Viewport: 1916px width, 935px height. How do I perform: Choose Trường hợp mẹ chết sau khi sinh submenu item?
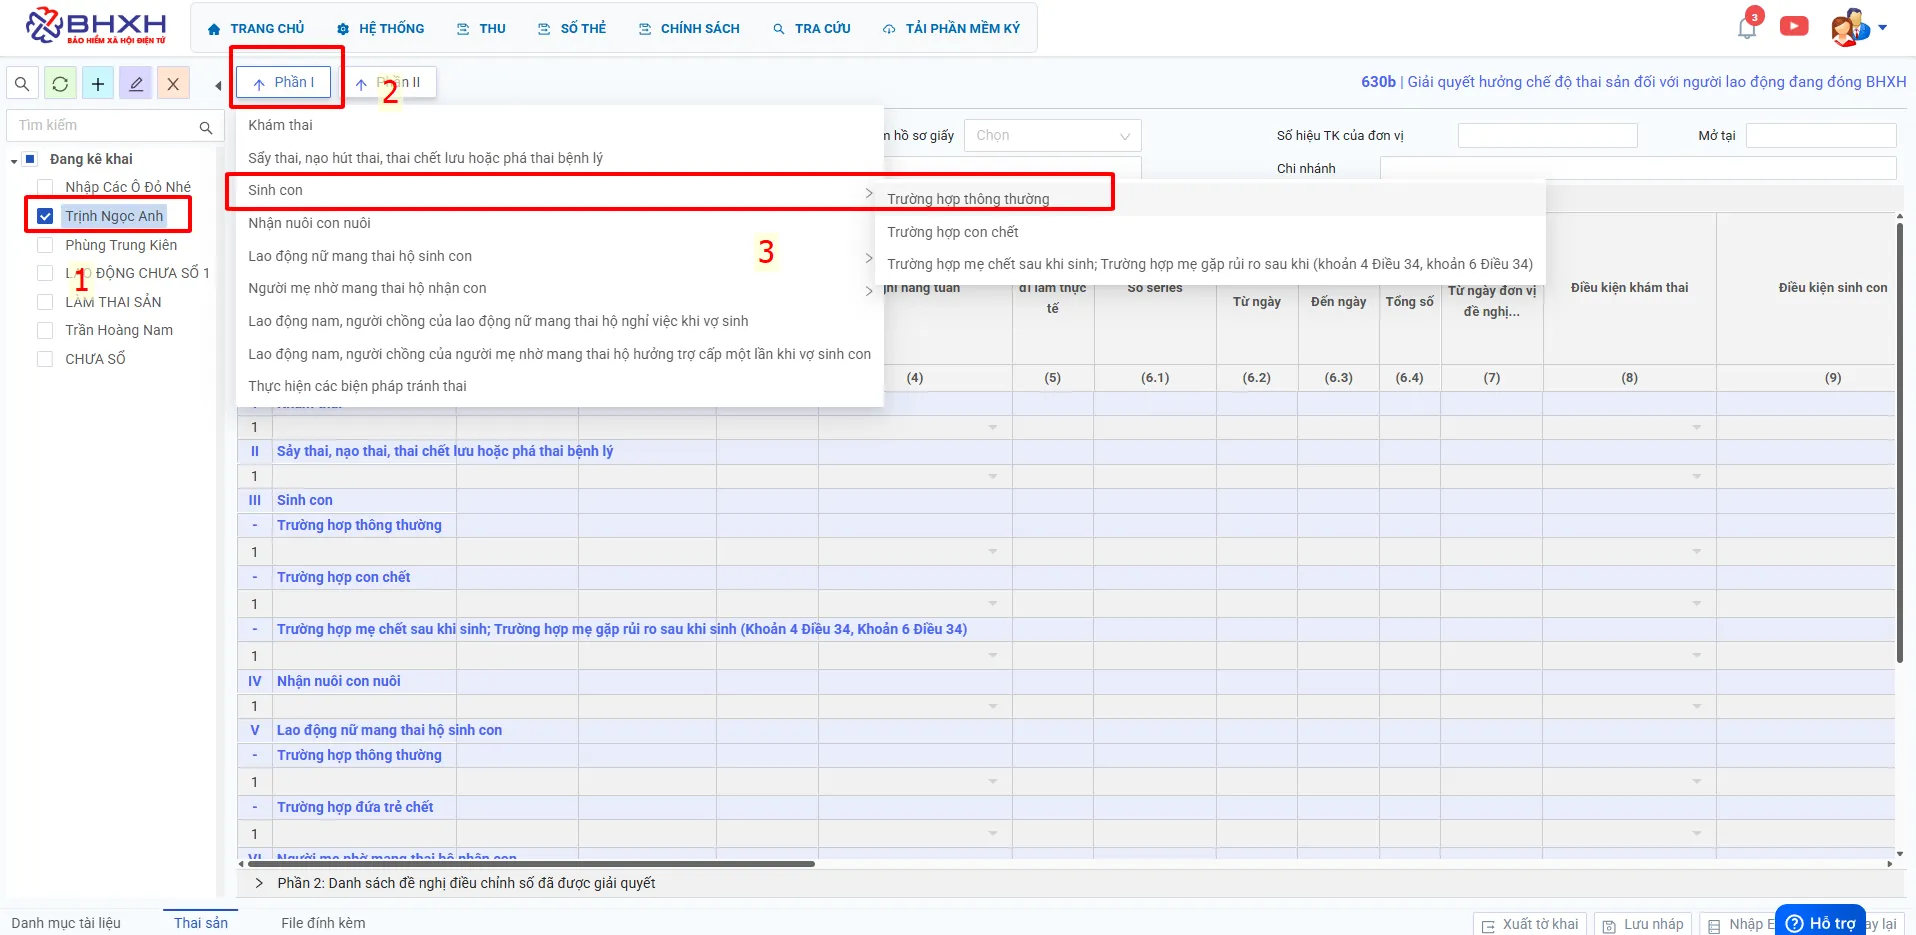click(x=1210, y=264)
